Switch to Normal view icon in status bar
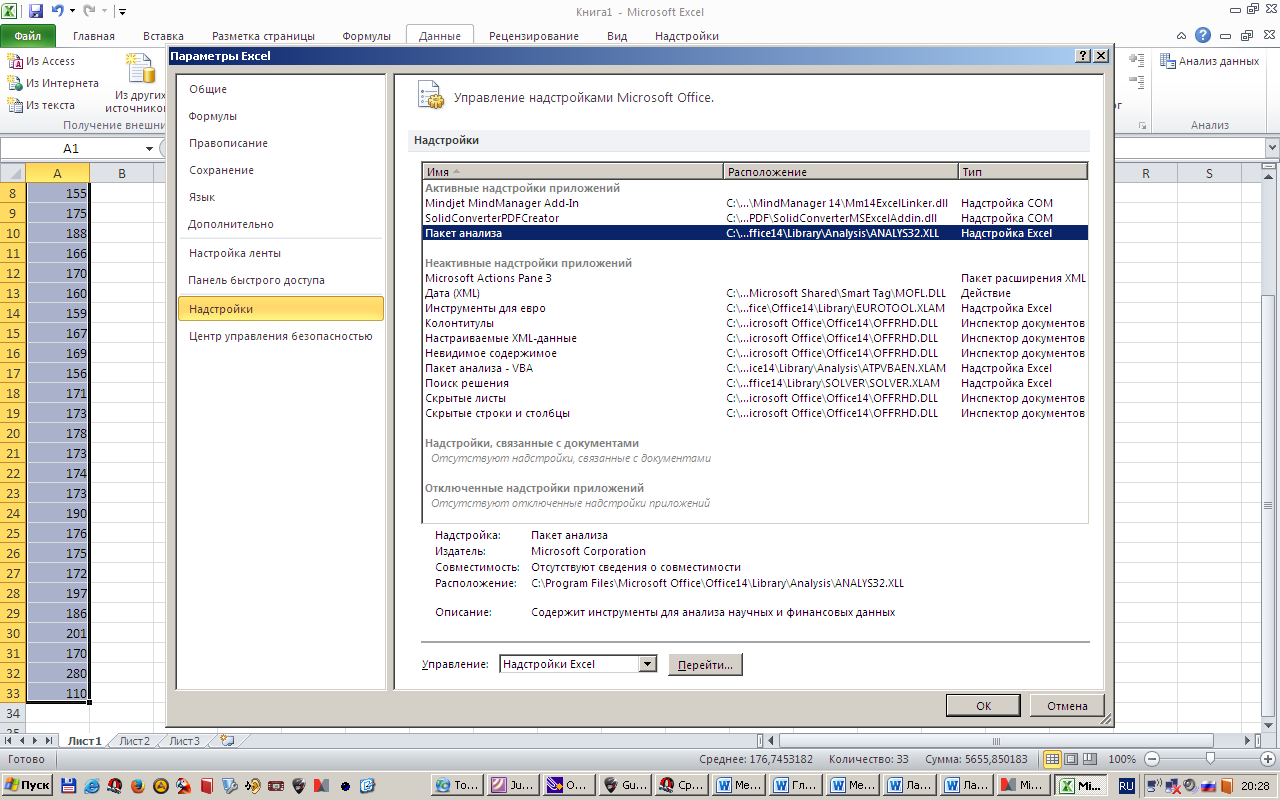Image resolution: width=1280 pixels, height=800 pixels. click(x=1052, y=759)
